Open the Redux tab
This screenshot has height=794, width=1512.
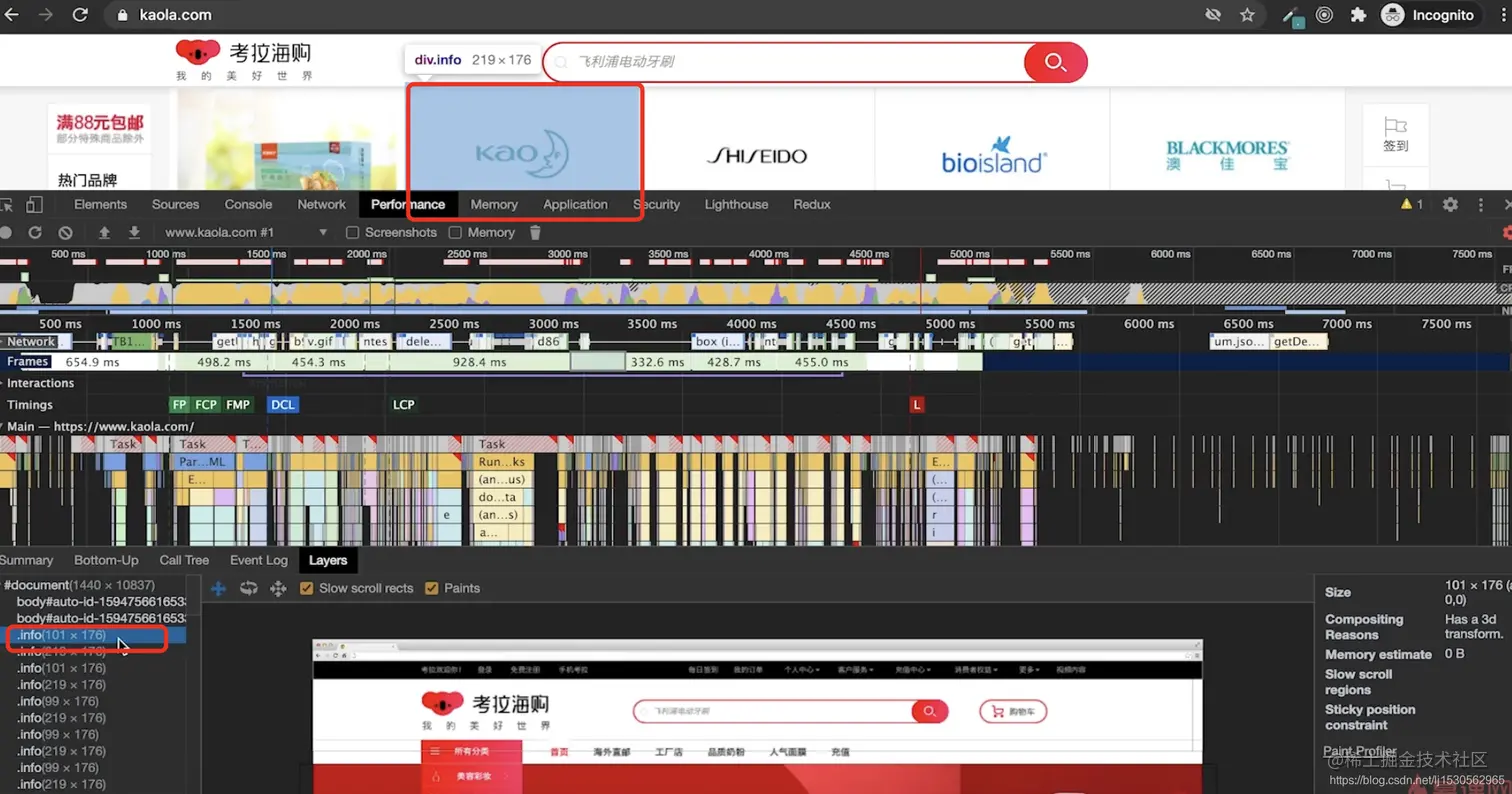coord(811,204)
